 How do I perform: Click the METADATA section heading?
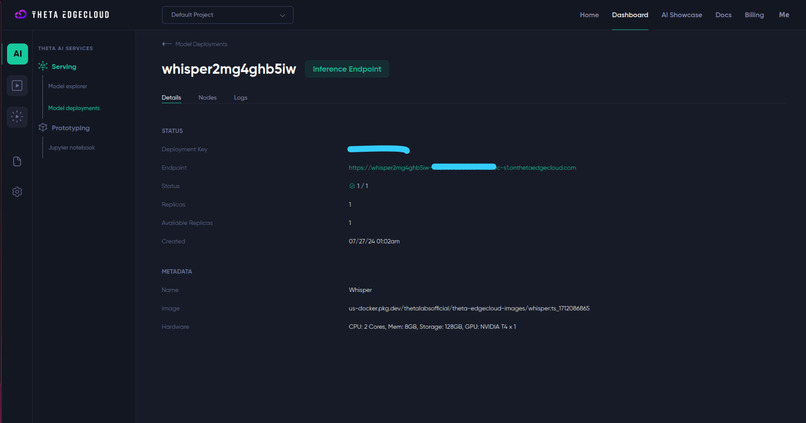(177, 271)
